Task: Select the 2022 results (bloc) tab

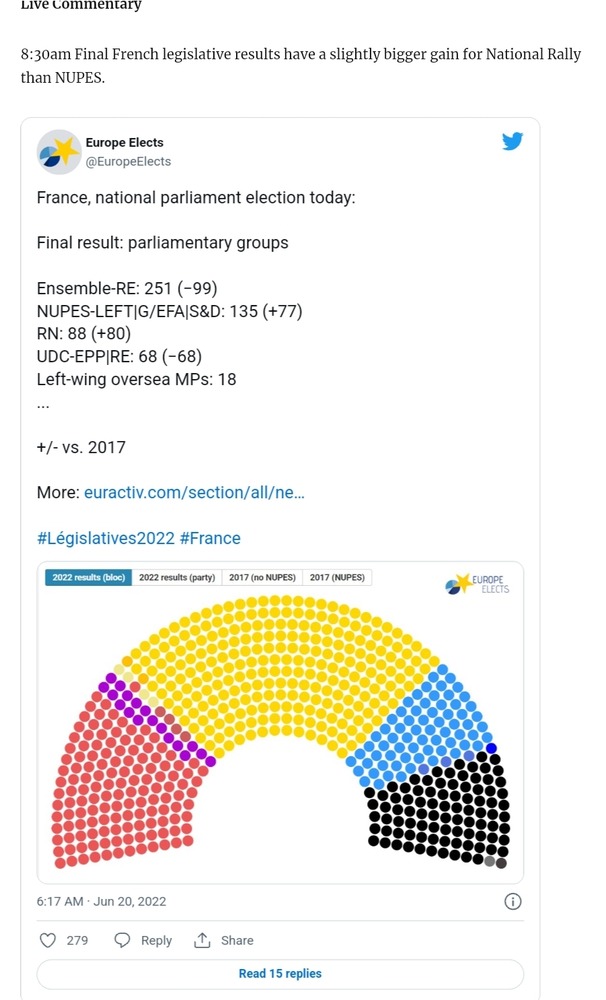Action: pyautogui.click(x=87, y=578)
